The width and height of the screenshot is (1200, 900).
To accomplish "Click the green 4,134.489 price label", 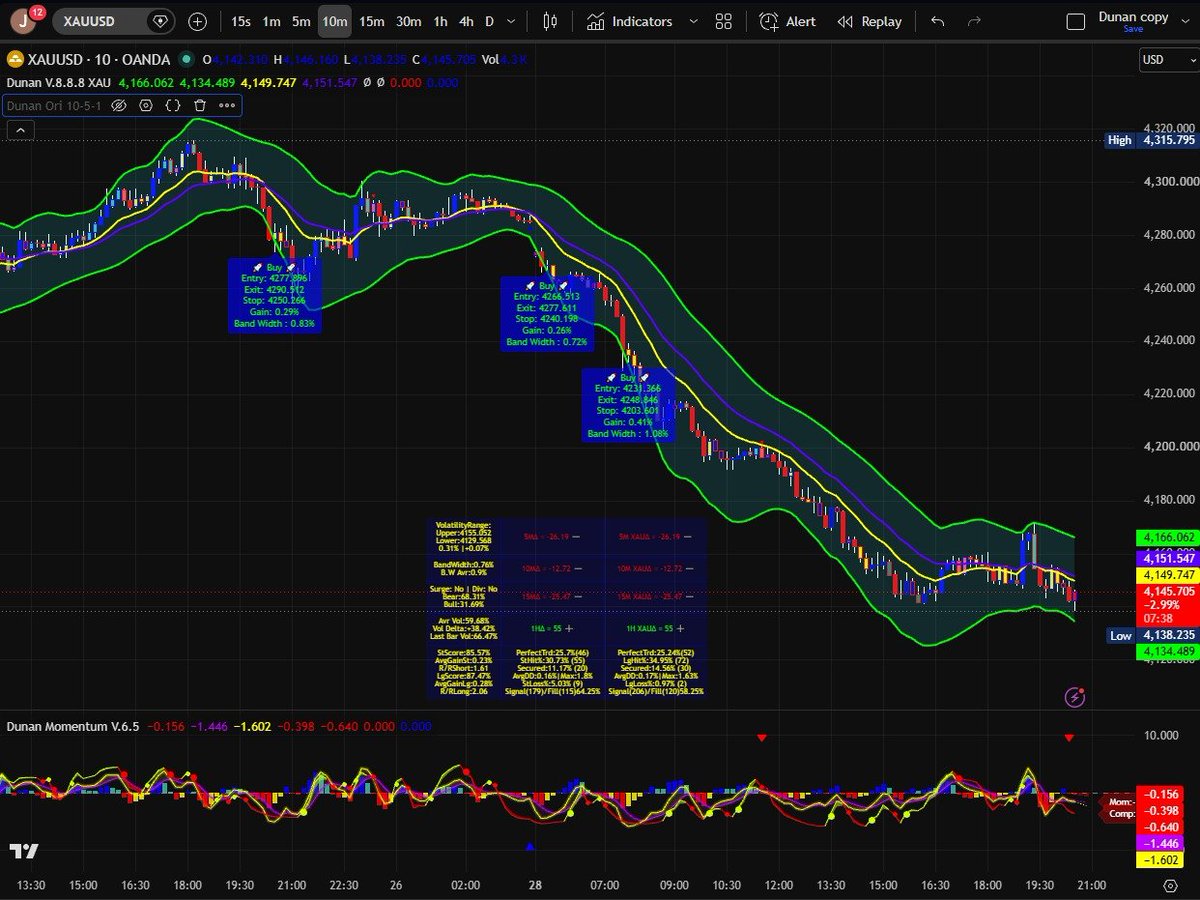I will (x=1168, y=651).
